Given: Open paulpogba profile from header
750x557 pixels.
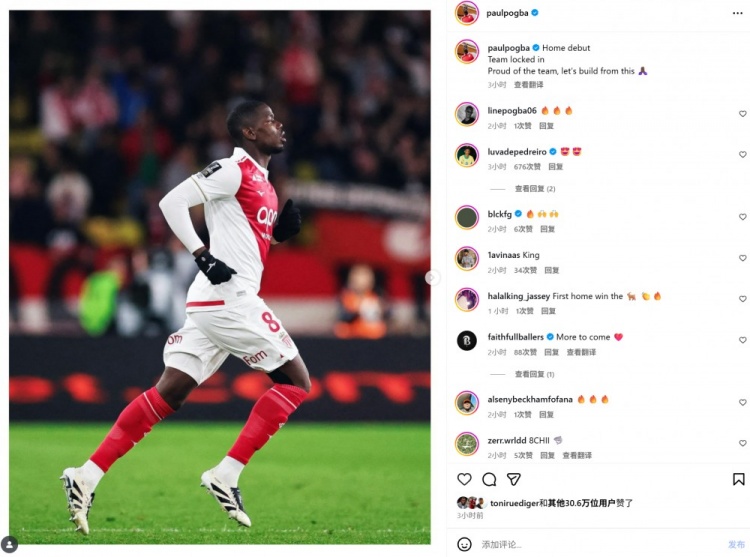Looking at the screenshot, I should coord(507,13).
